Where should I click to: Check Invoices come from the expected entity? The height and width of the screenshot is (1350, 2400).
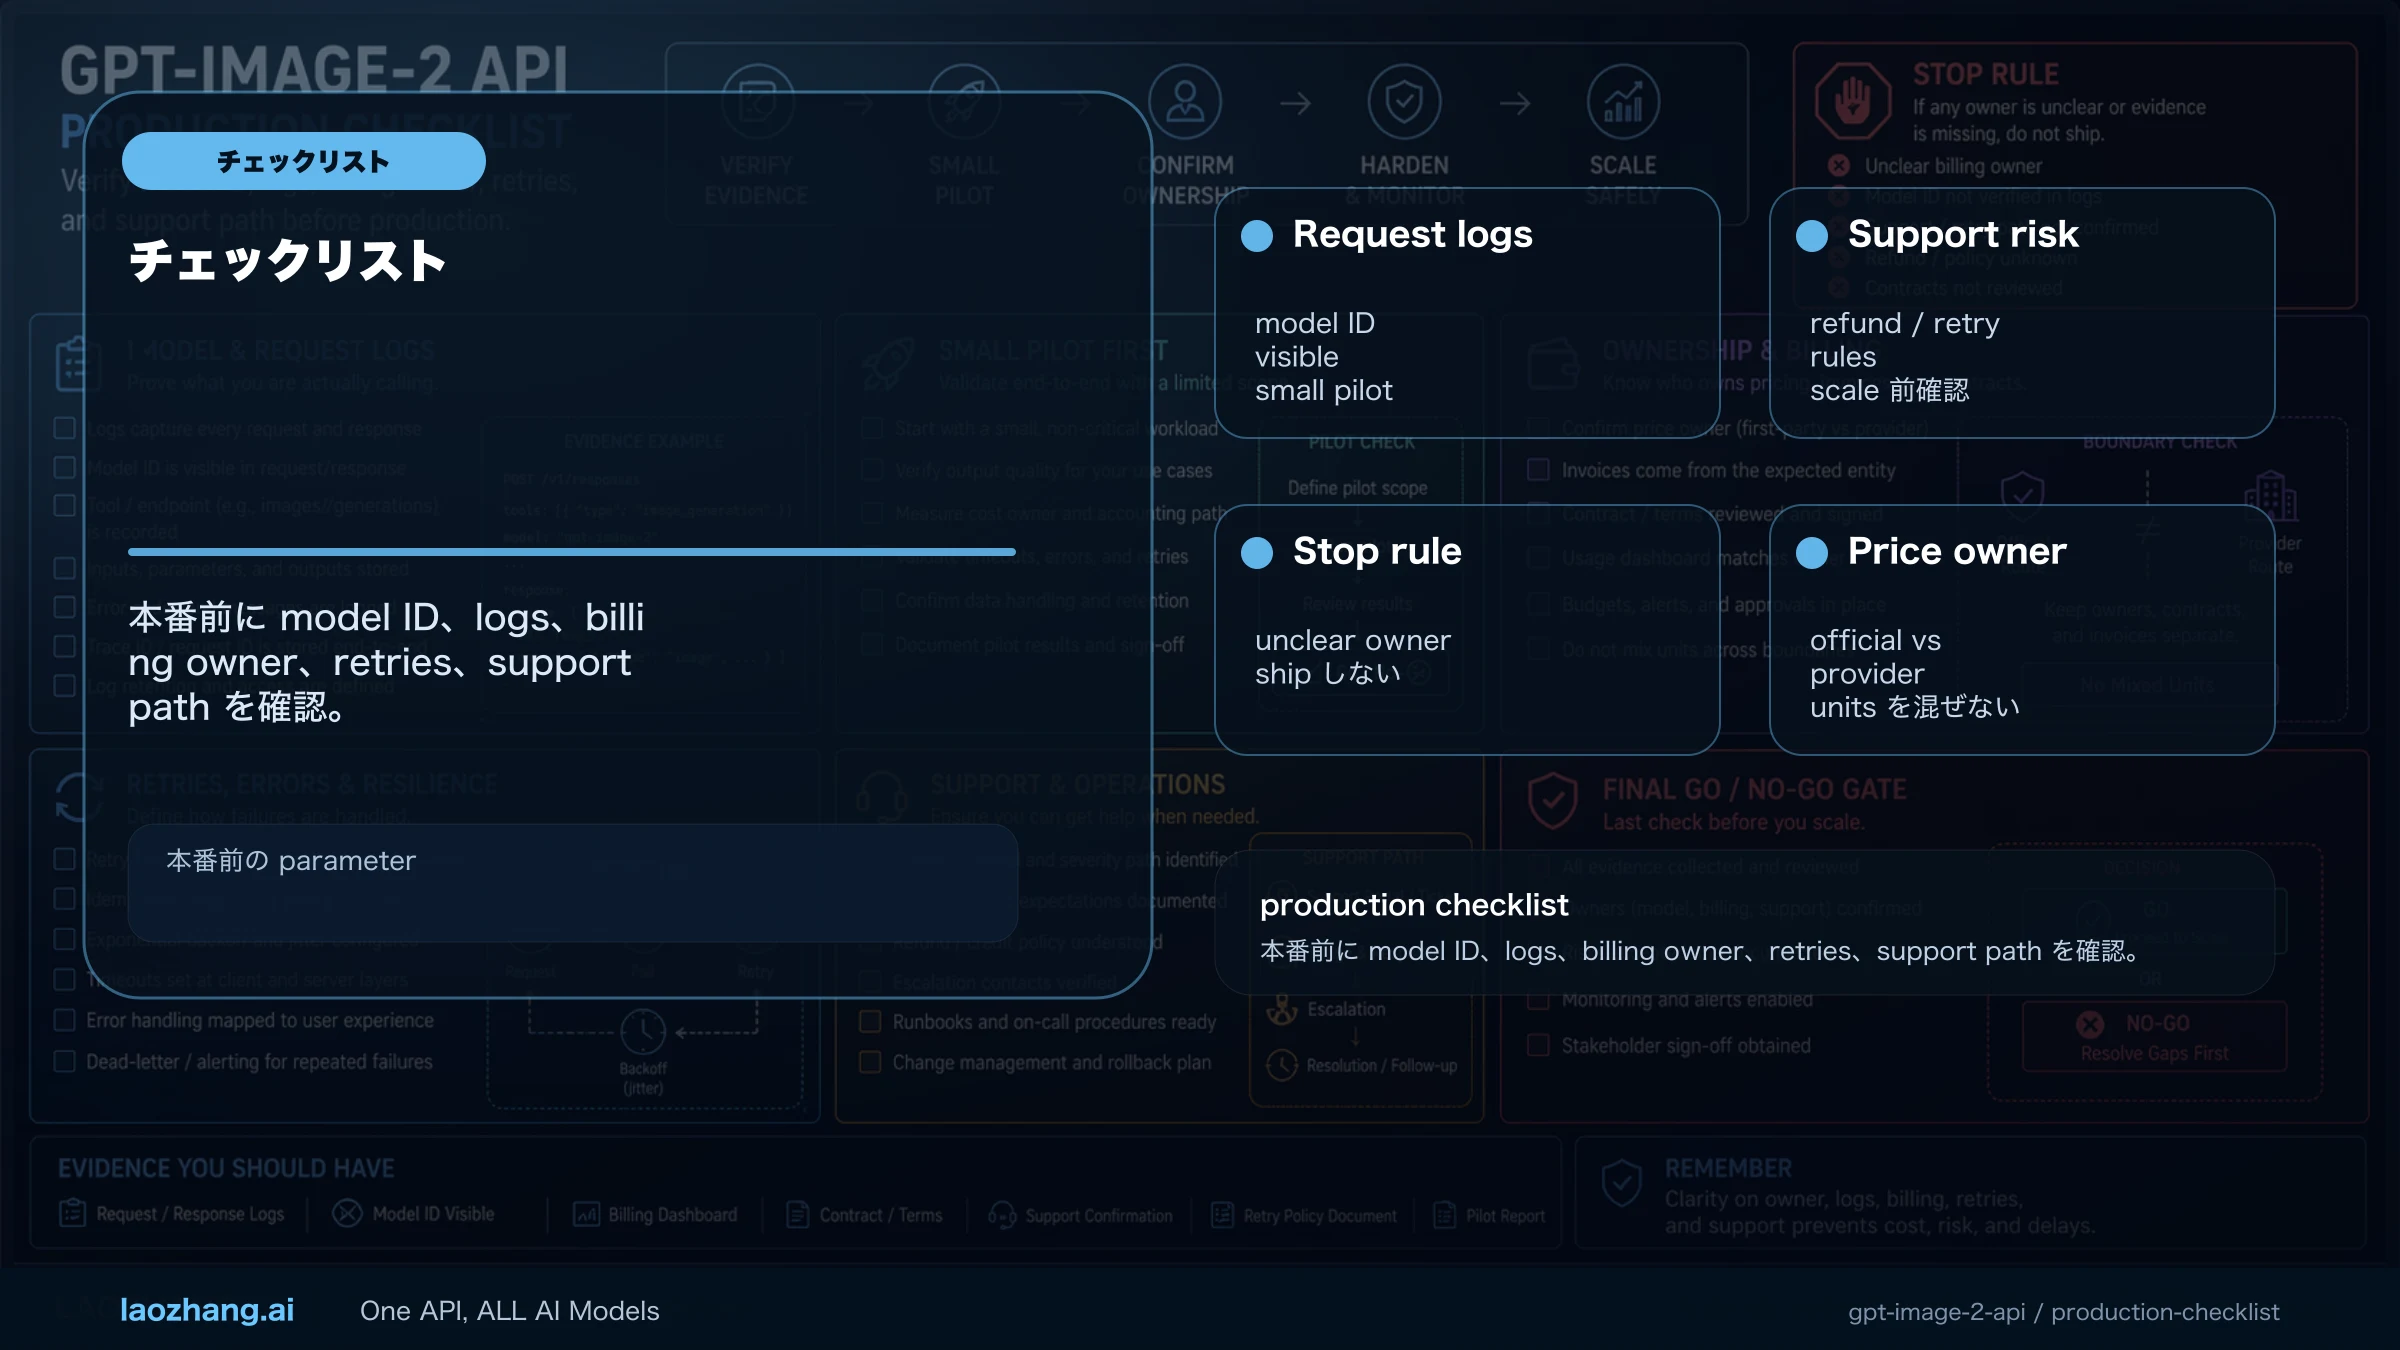click(x=1538, y=470)
